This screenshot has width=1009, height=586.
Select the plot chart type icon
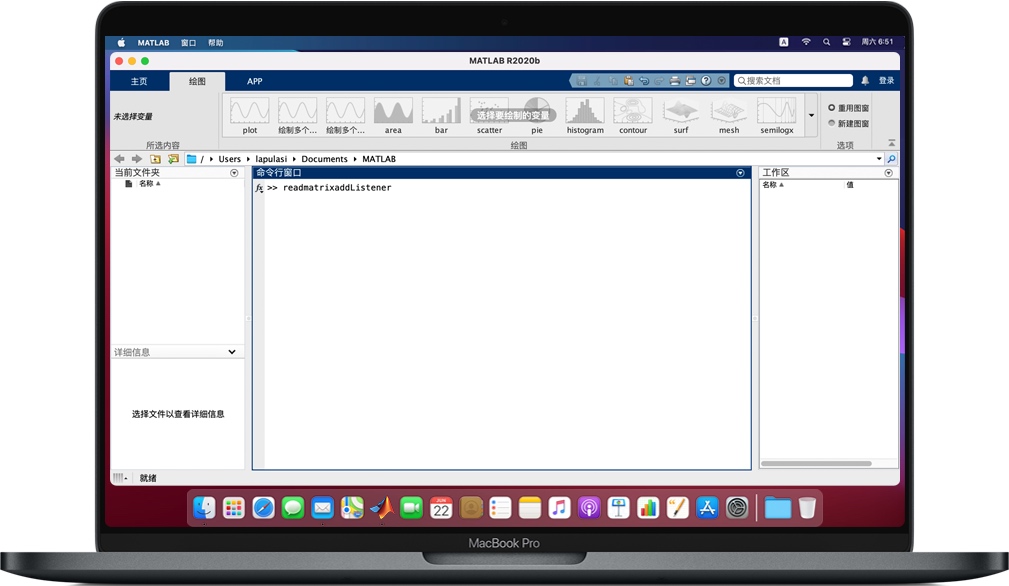click(x=248, y=110)
